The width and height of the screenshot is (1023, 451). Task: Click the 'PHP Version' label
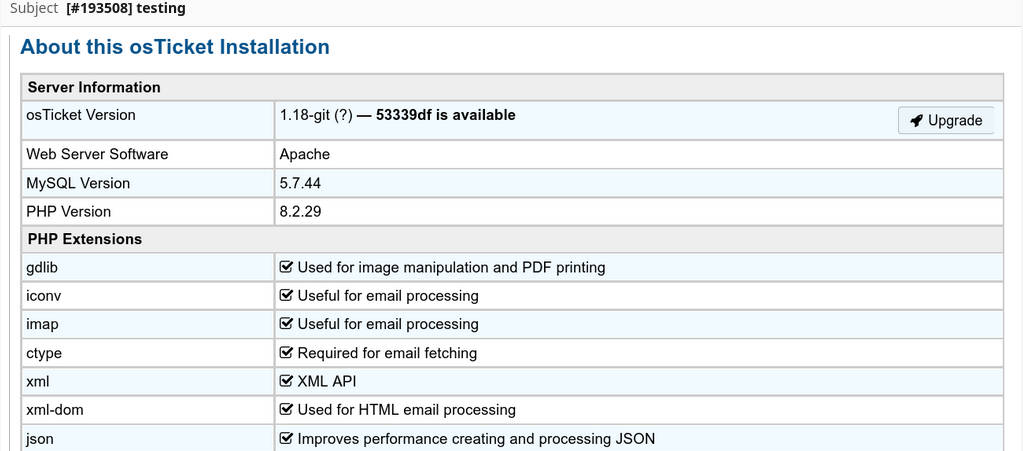point(69,211)
